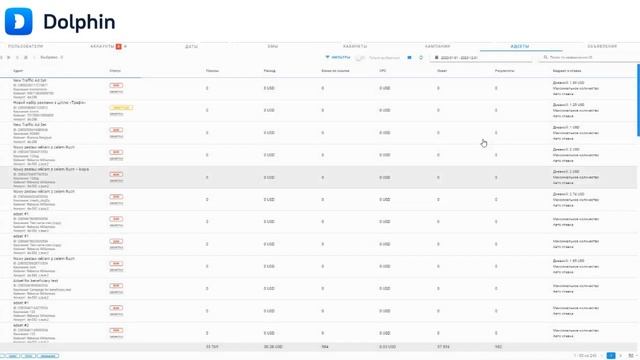Click the blue page 1 pagination button
640x360 pixels.
pos(611,356)
